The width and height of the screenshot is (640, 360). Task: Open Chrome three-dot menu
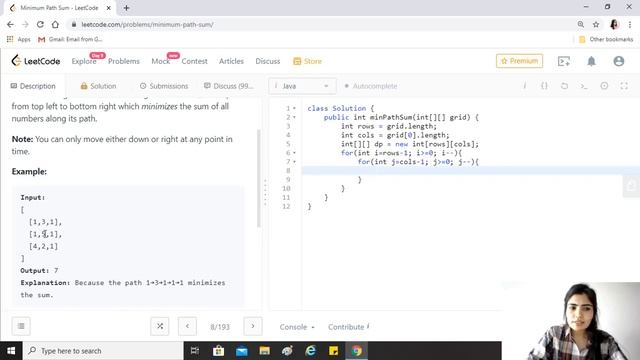click(x=630, y=24)
